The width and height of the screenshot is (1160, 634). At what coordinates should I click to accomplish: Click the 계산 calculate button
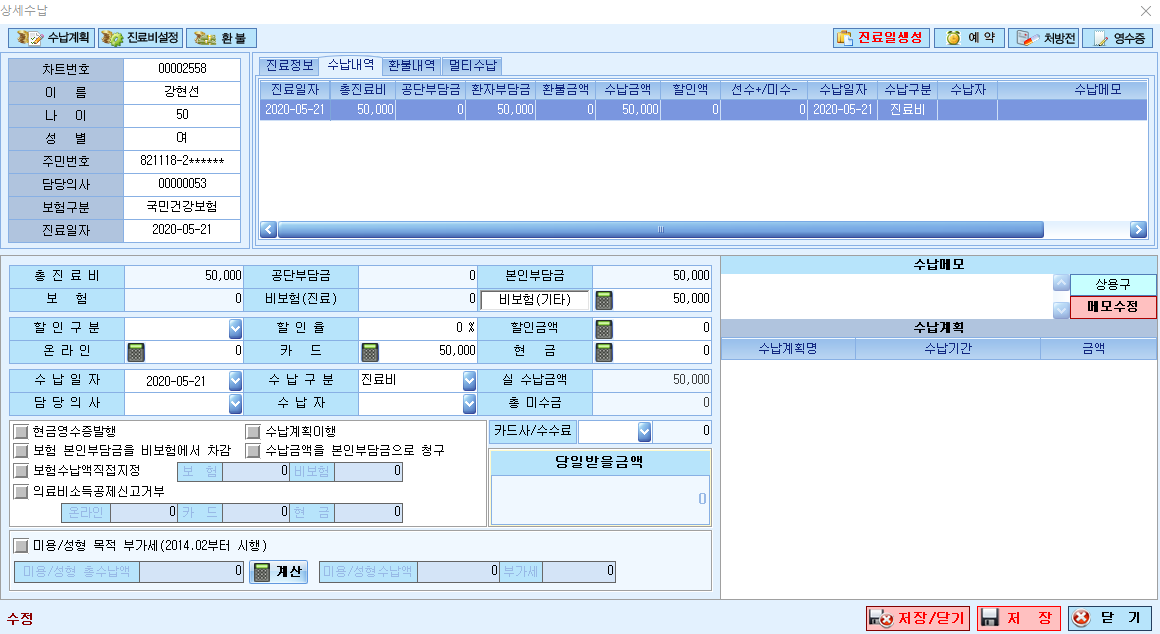tap(278, 571)
